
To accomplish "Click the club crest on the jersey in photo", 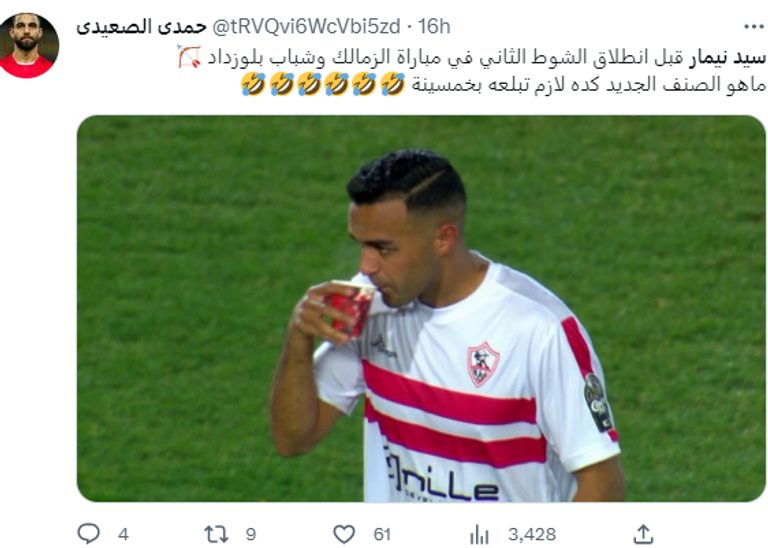I will (x=483, y=364).
